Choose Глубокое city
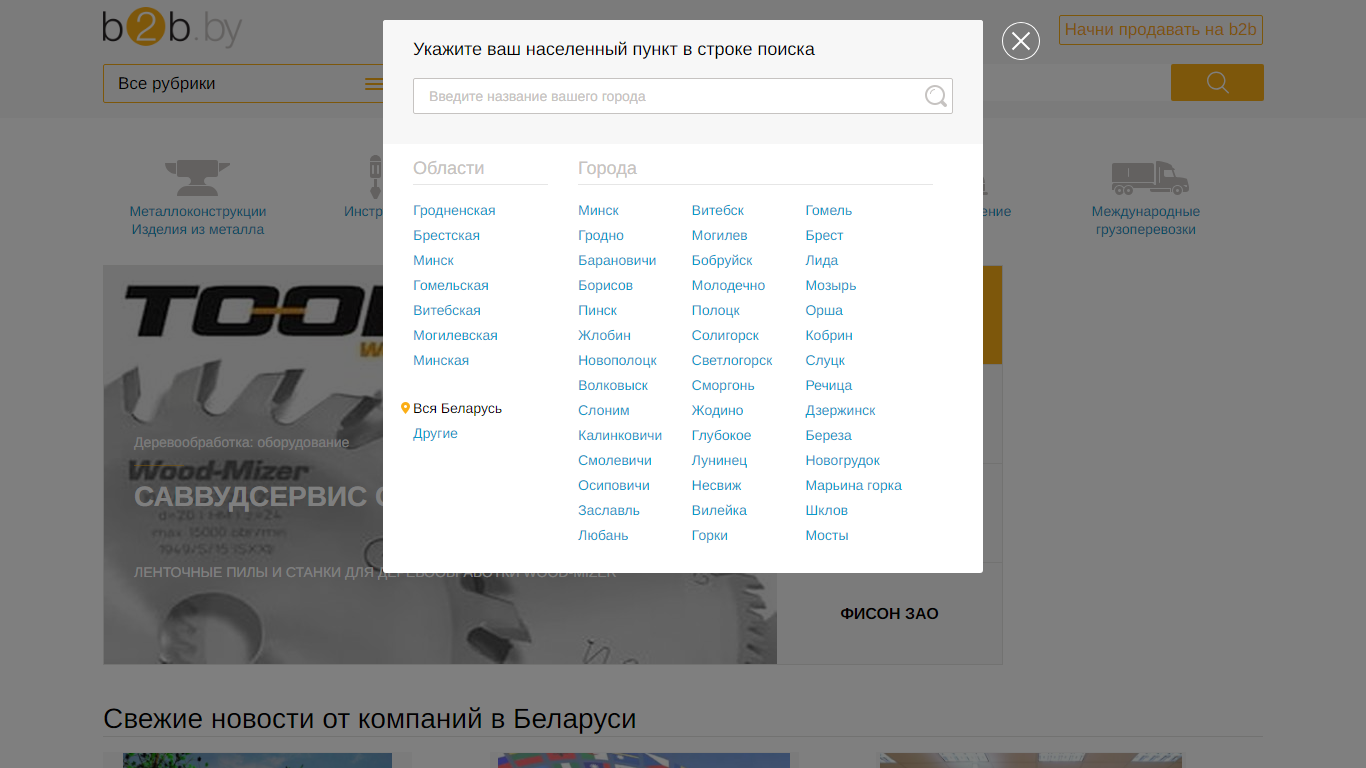 (x=721, y=435)
